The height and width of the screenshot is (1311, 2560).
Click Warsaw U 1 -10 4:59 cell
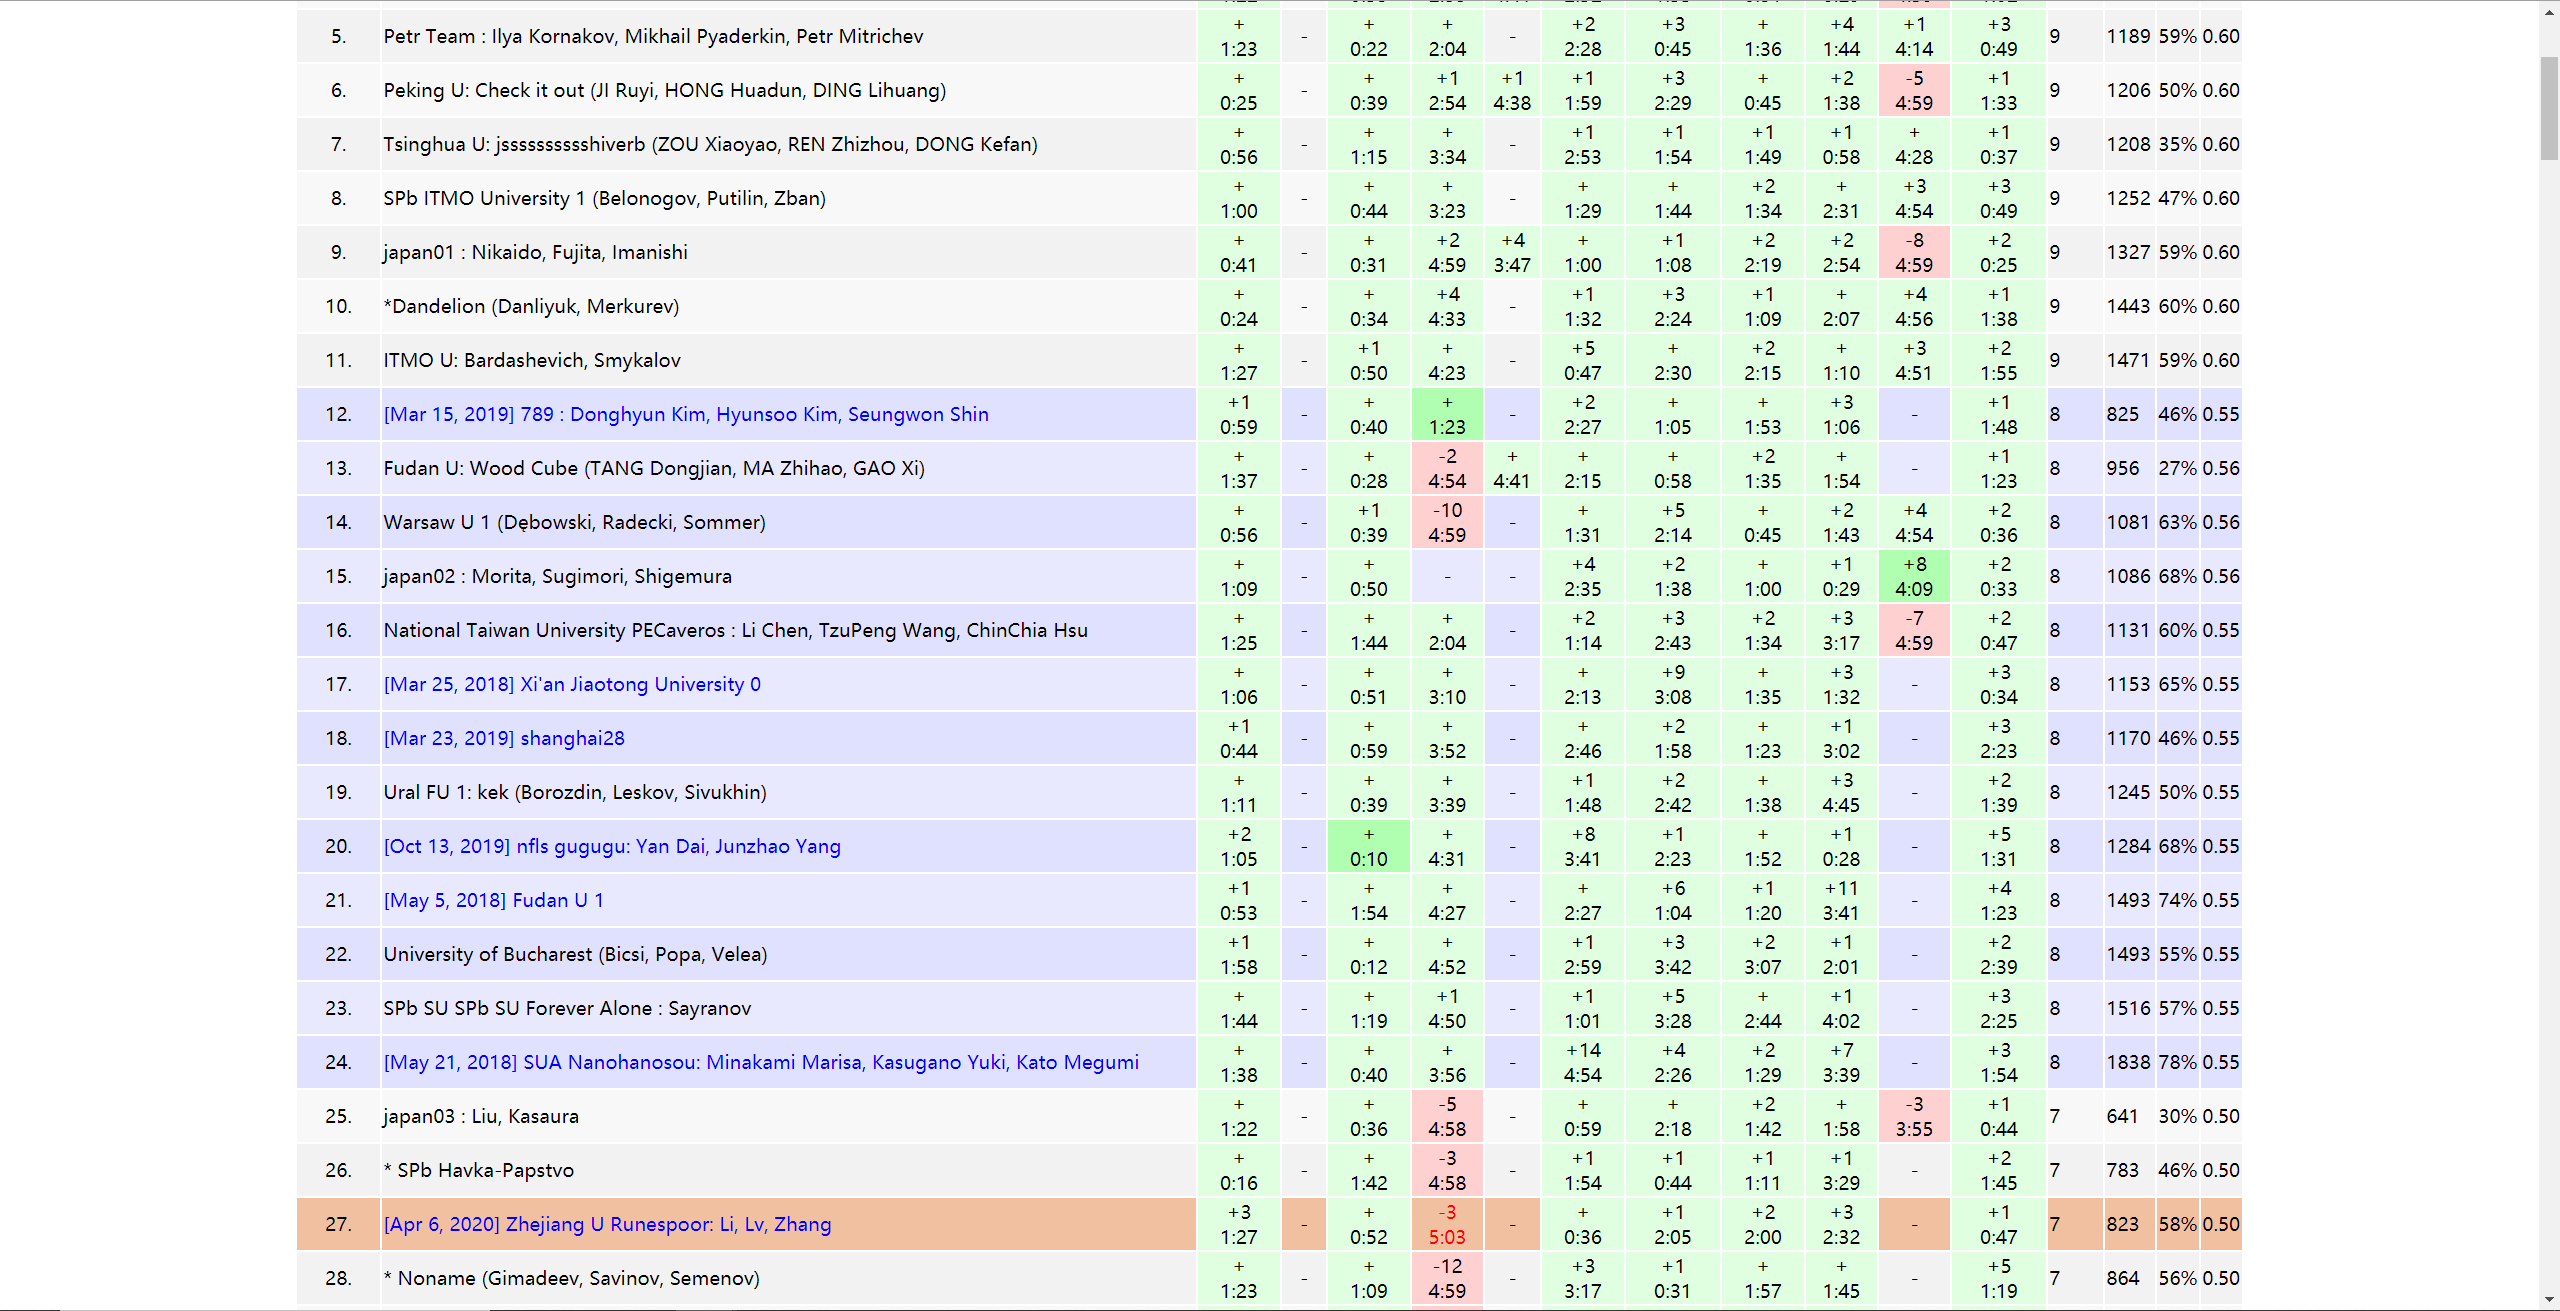pos(1446,522)
